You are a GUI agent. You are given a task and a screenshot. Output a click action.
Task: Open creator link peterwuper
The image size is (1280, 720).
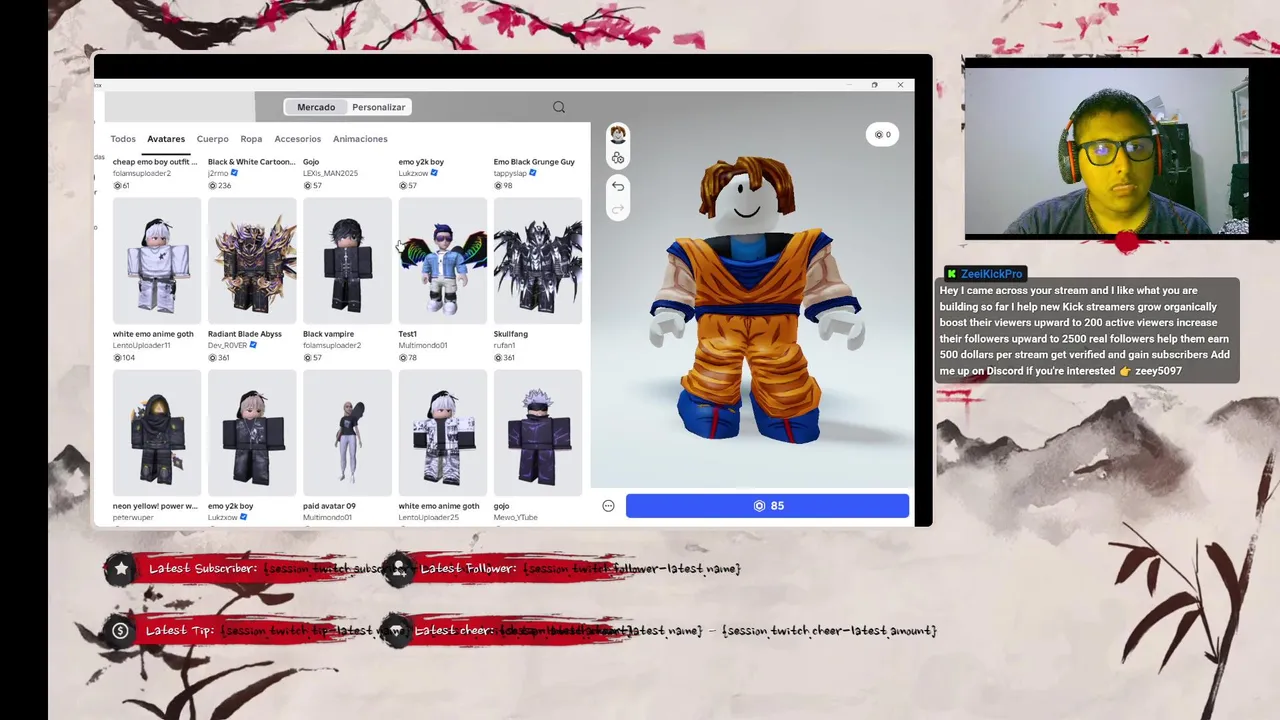[x=133, y=517]
